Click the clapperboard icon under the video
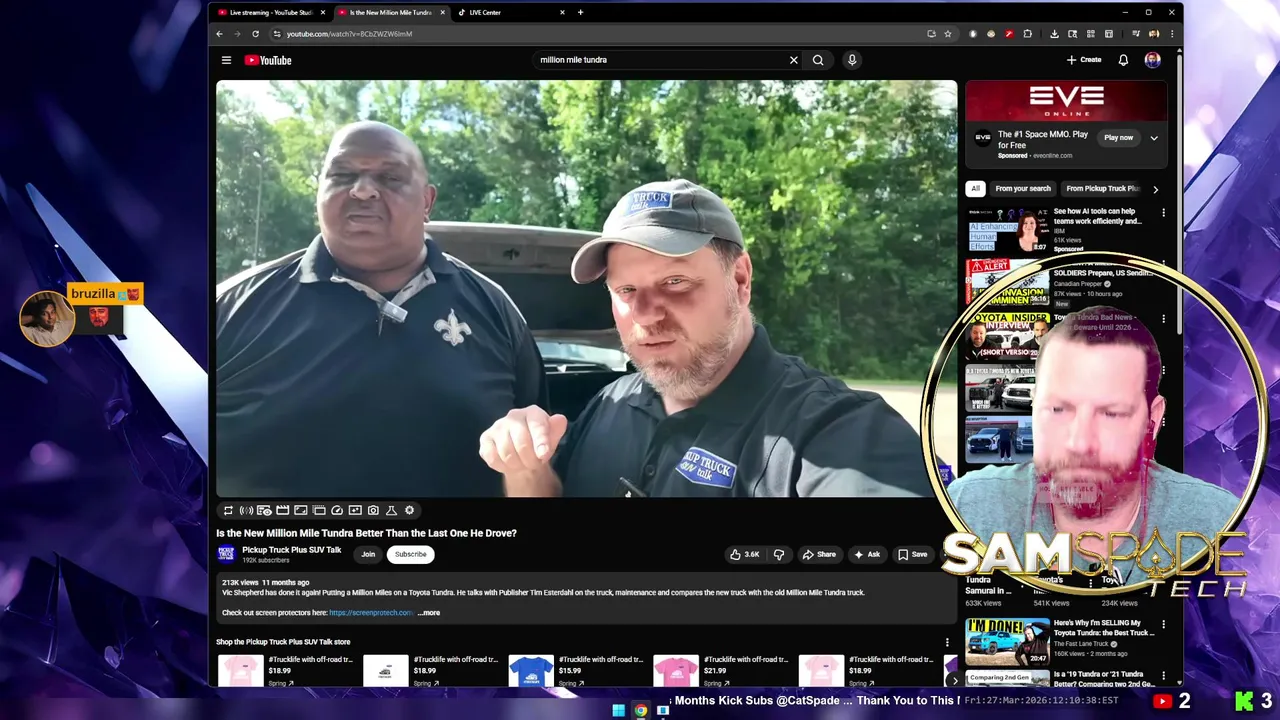 282,510
